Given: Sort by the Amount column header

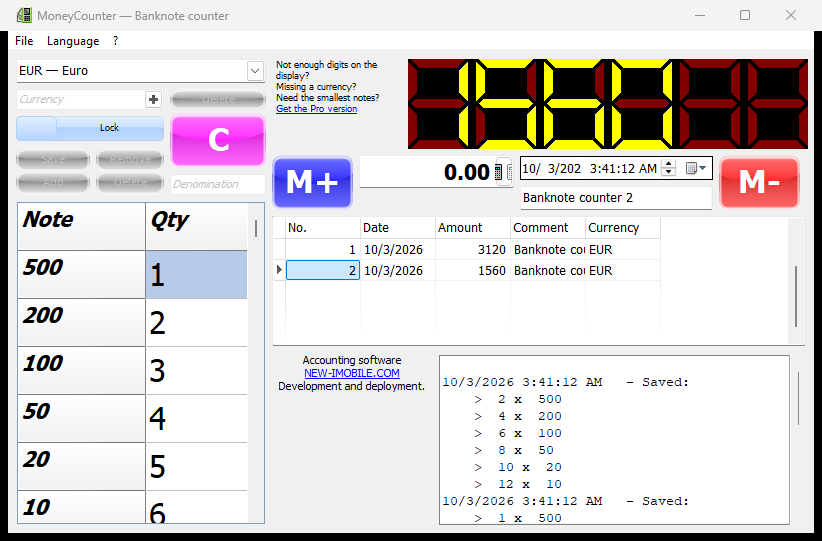Looking at the screenshot, I should coord(473,228).
